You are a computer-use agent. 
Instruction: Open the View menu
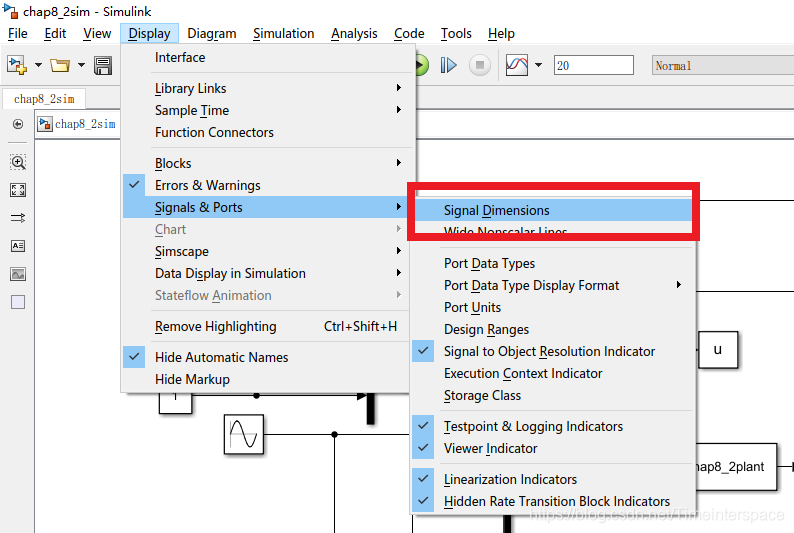(97, 33)
